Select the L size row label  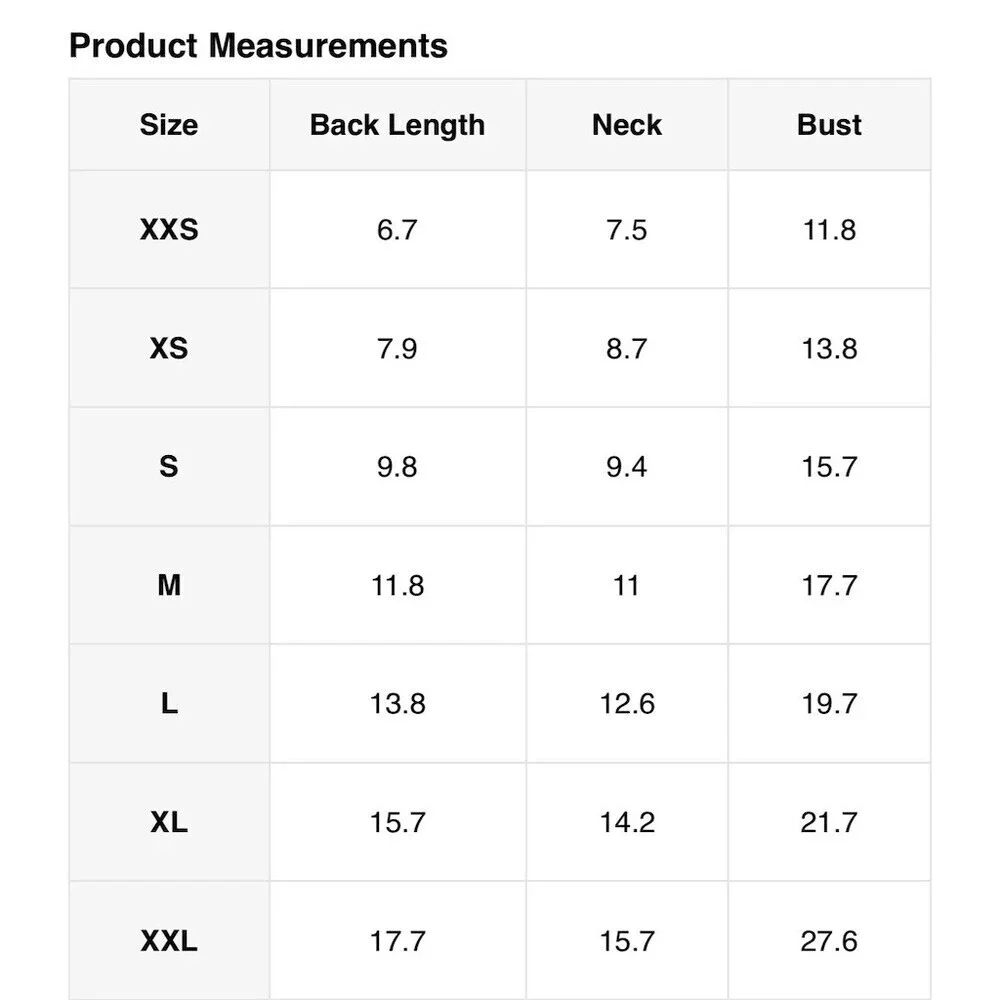coord(169,703)
